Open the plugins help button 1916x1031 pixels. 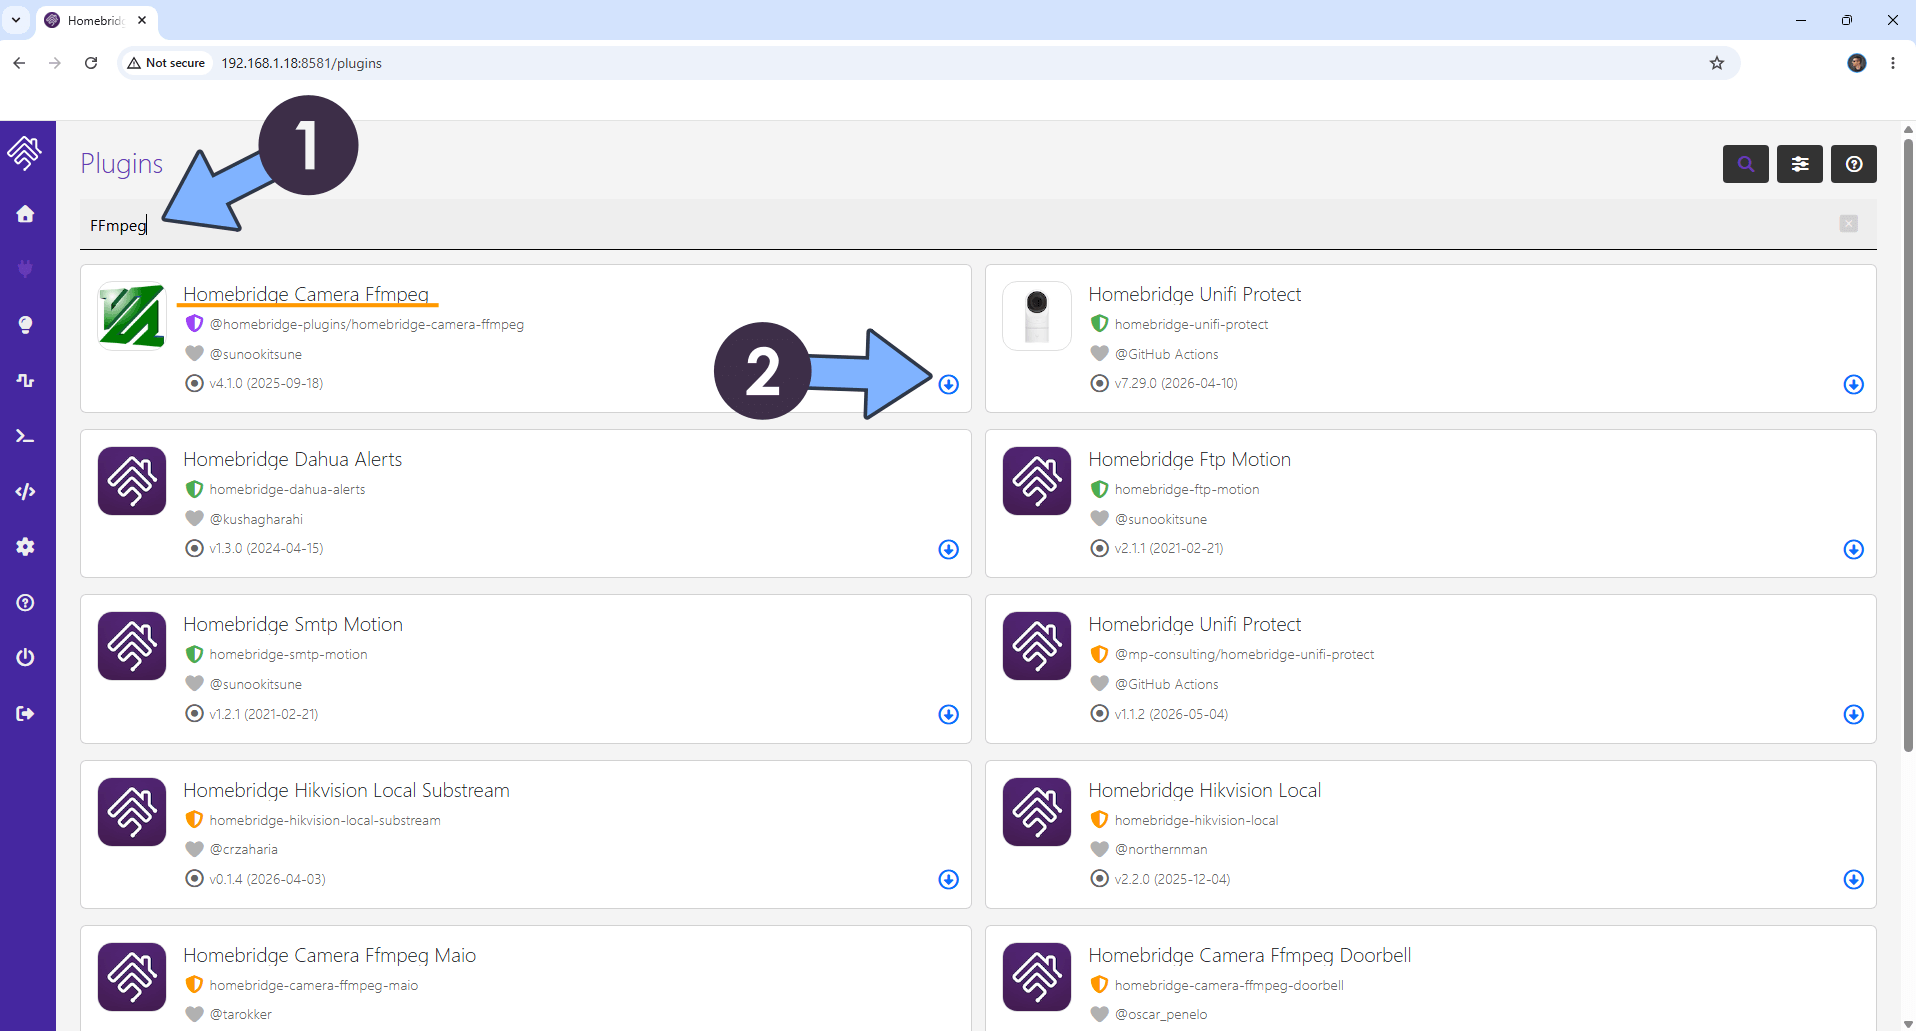1853,164
